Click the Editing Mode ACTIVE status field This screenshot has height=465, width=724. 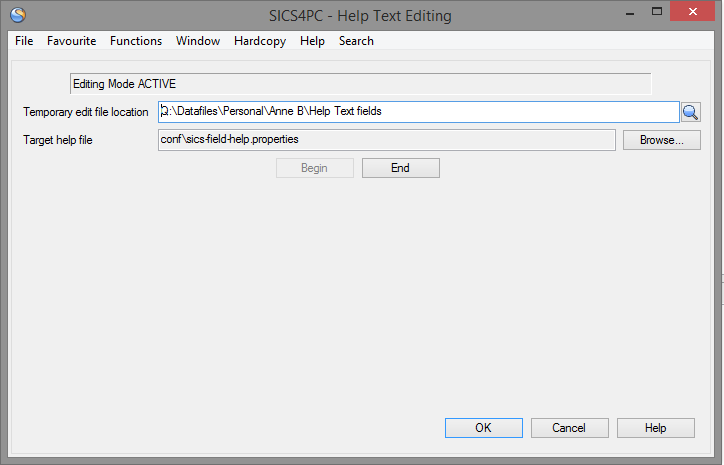click(360, 85)
